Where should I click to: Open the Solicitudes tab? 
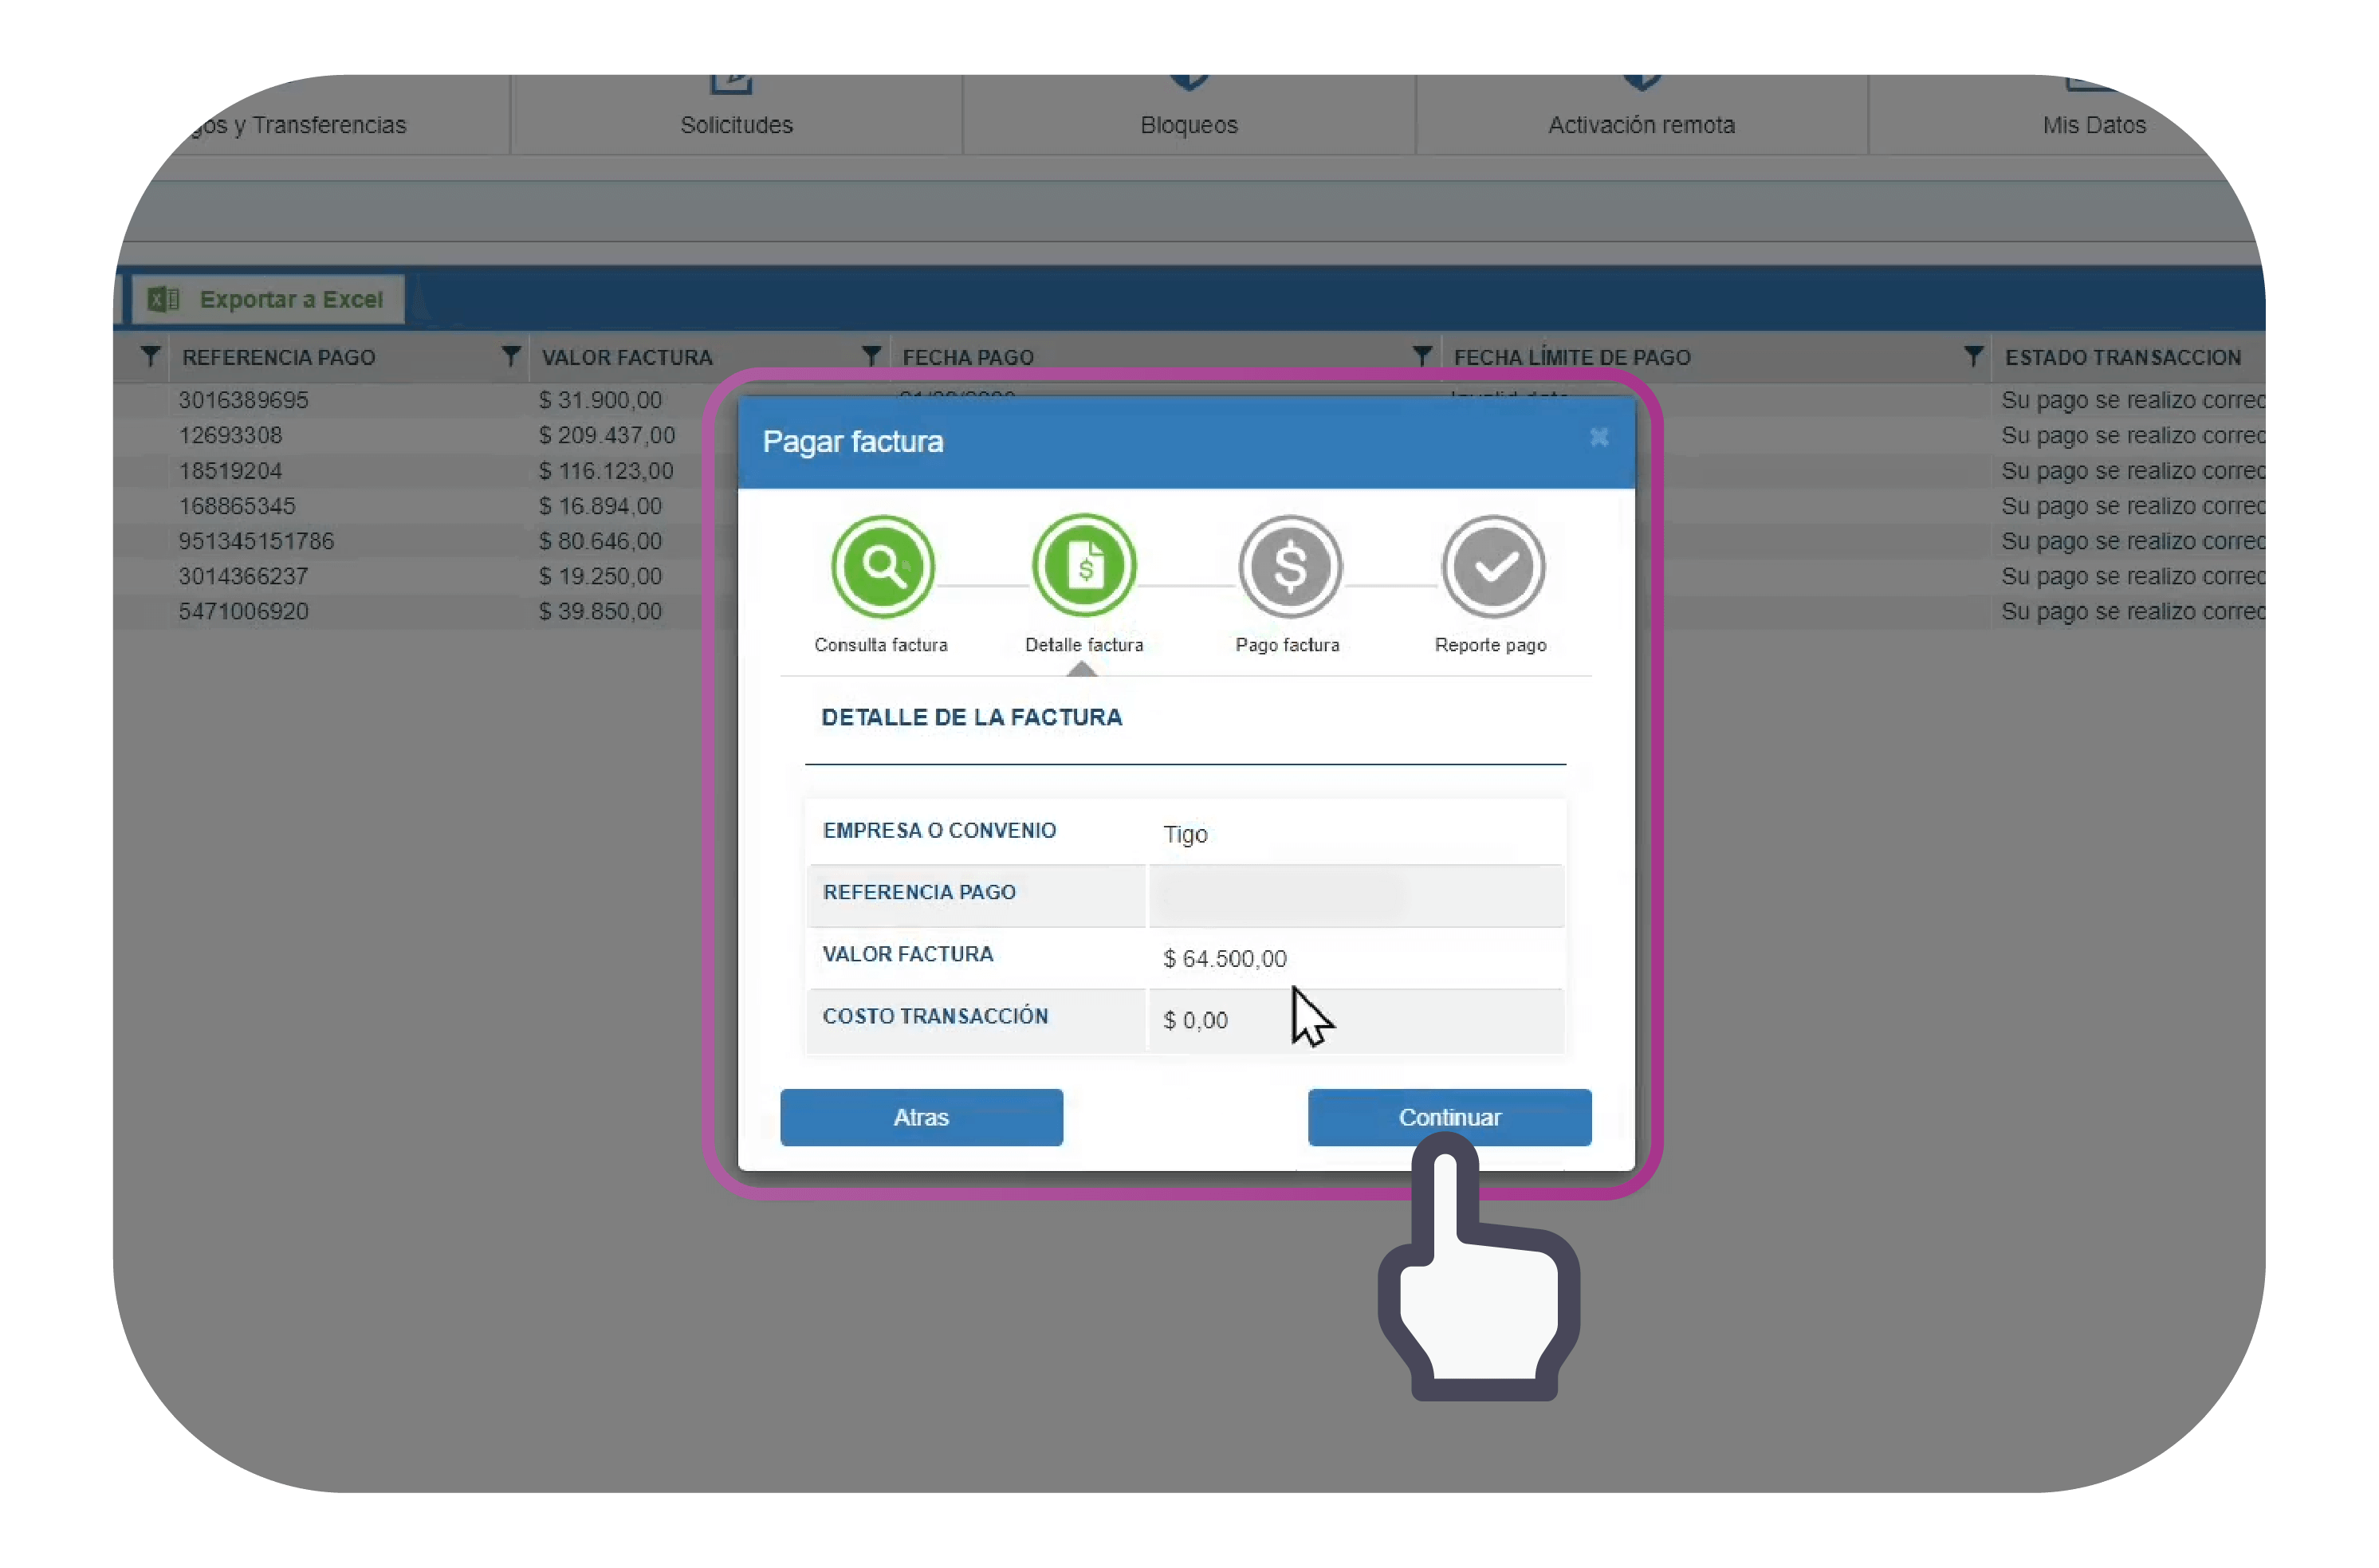pyautogui.click(x=736, y=124)
